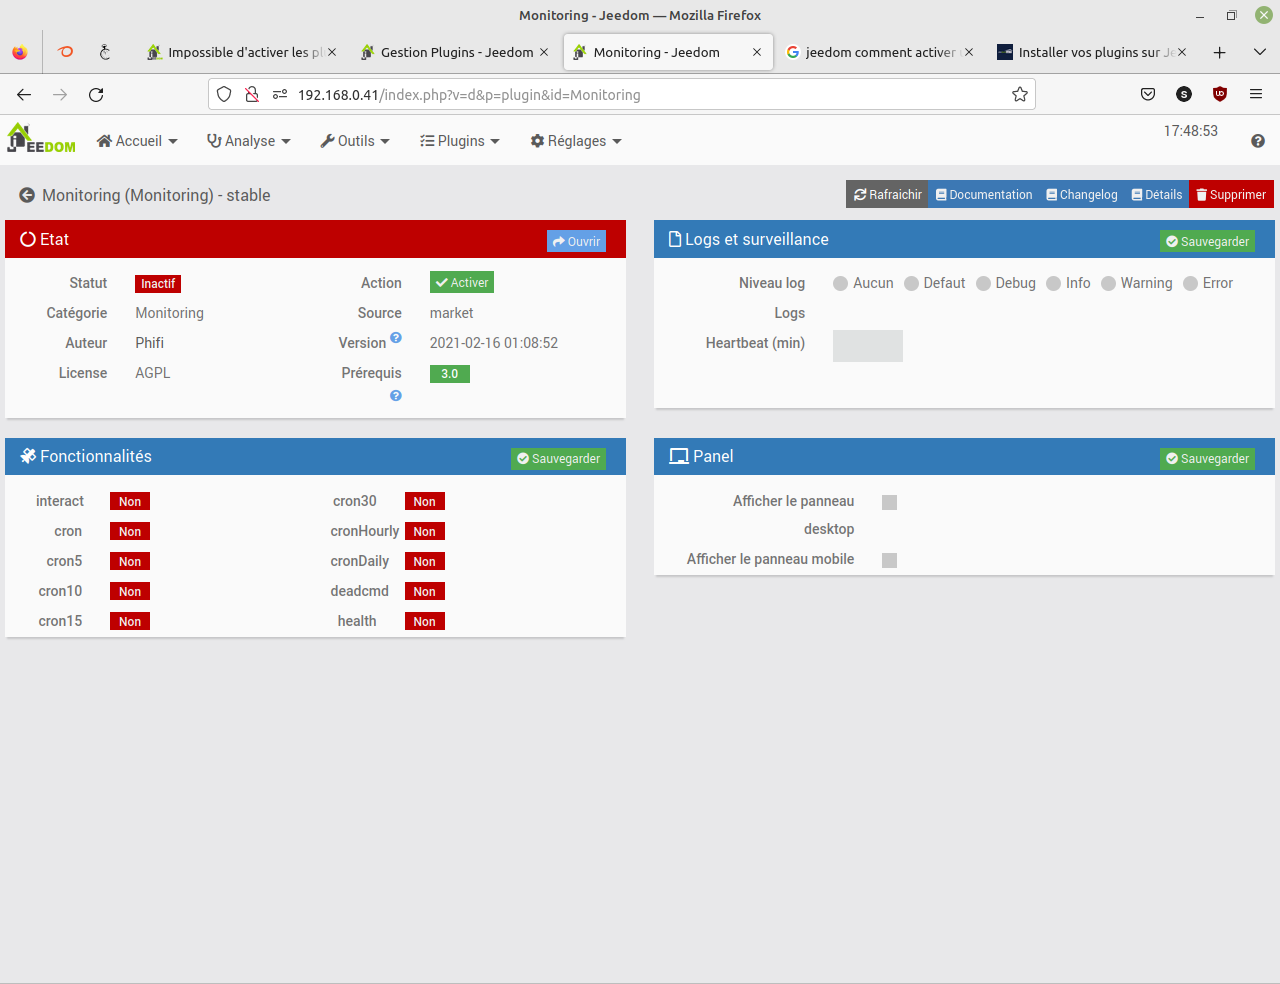Open the pinned tab with the orange loop icon
The width and height of the screenshot is (1280, 984).
tap(66, 52)
